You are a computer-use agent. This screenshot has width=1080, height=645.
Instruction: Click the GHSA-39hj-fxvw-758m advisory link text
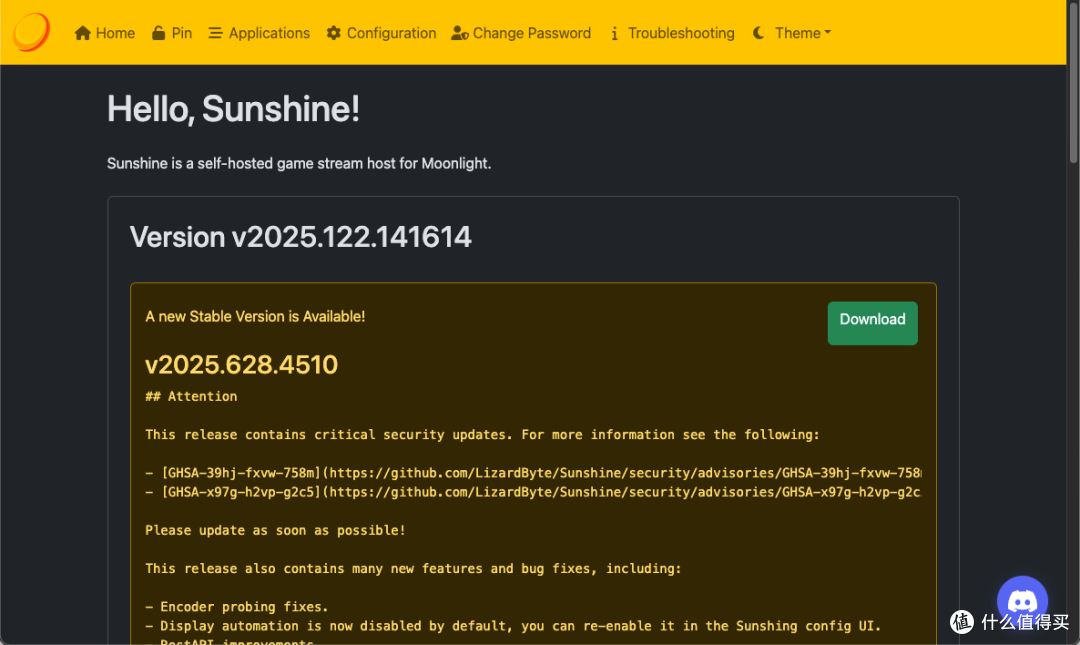tap(240, 472)
